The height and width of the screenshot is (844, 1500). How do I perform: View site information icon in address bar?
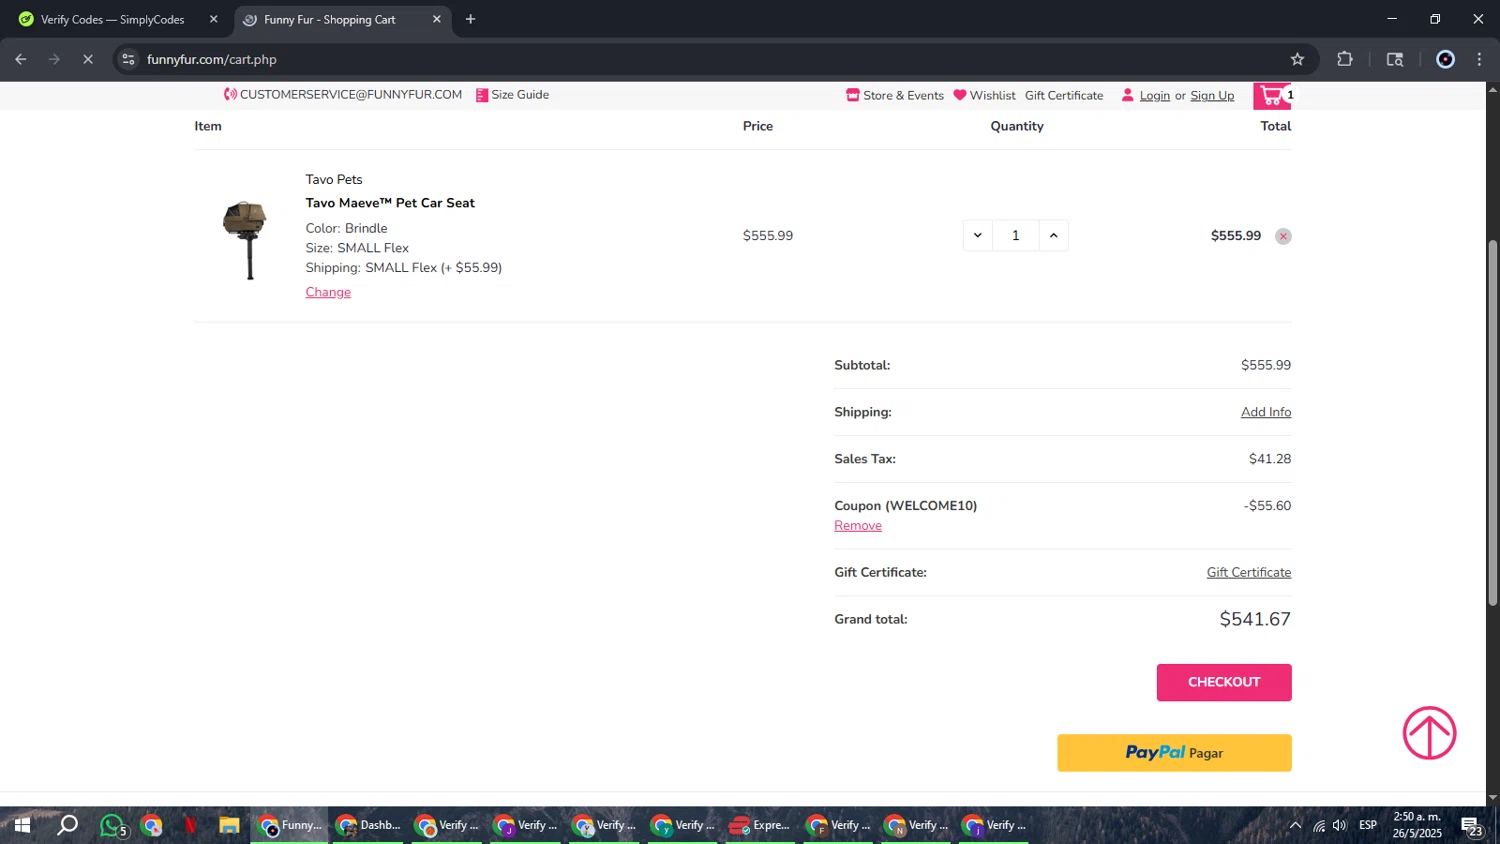click(128, 59)
